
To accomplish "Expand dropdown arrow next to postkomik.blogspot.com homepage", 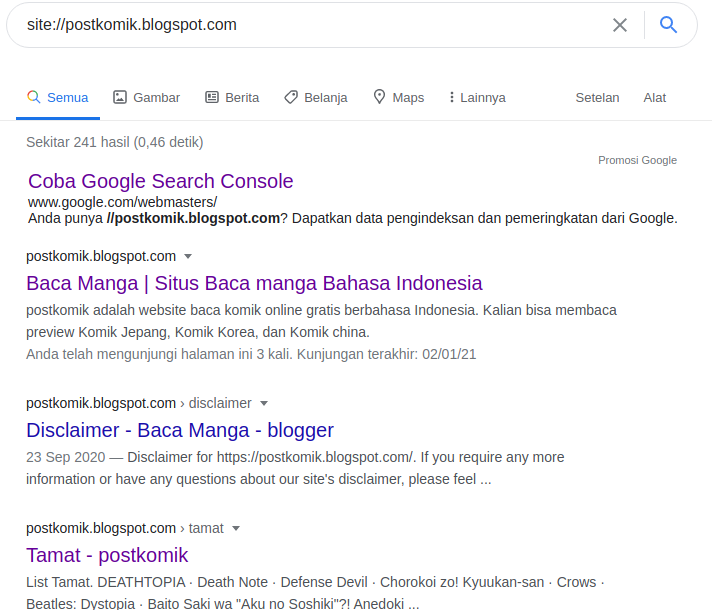I will tap(188, 257).
